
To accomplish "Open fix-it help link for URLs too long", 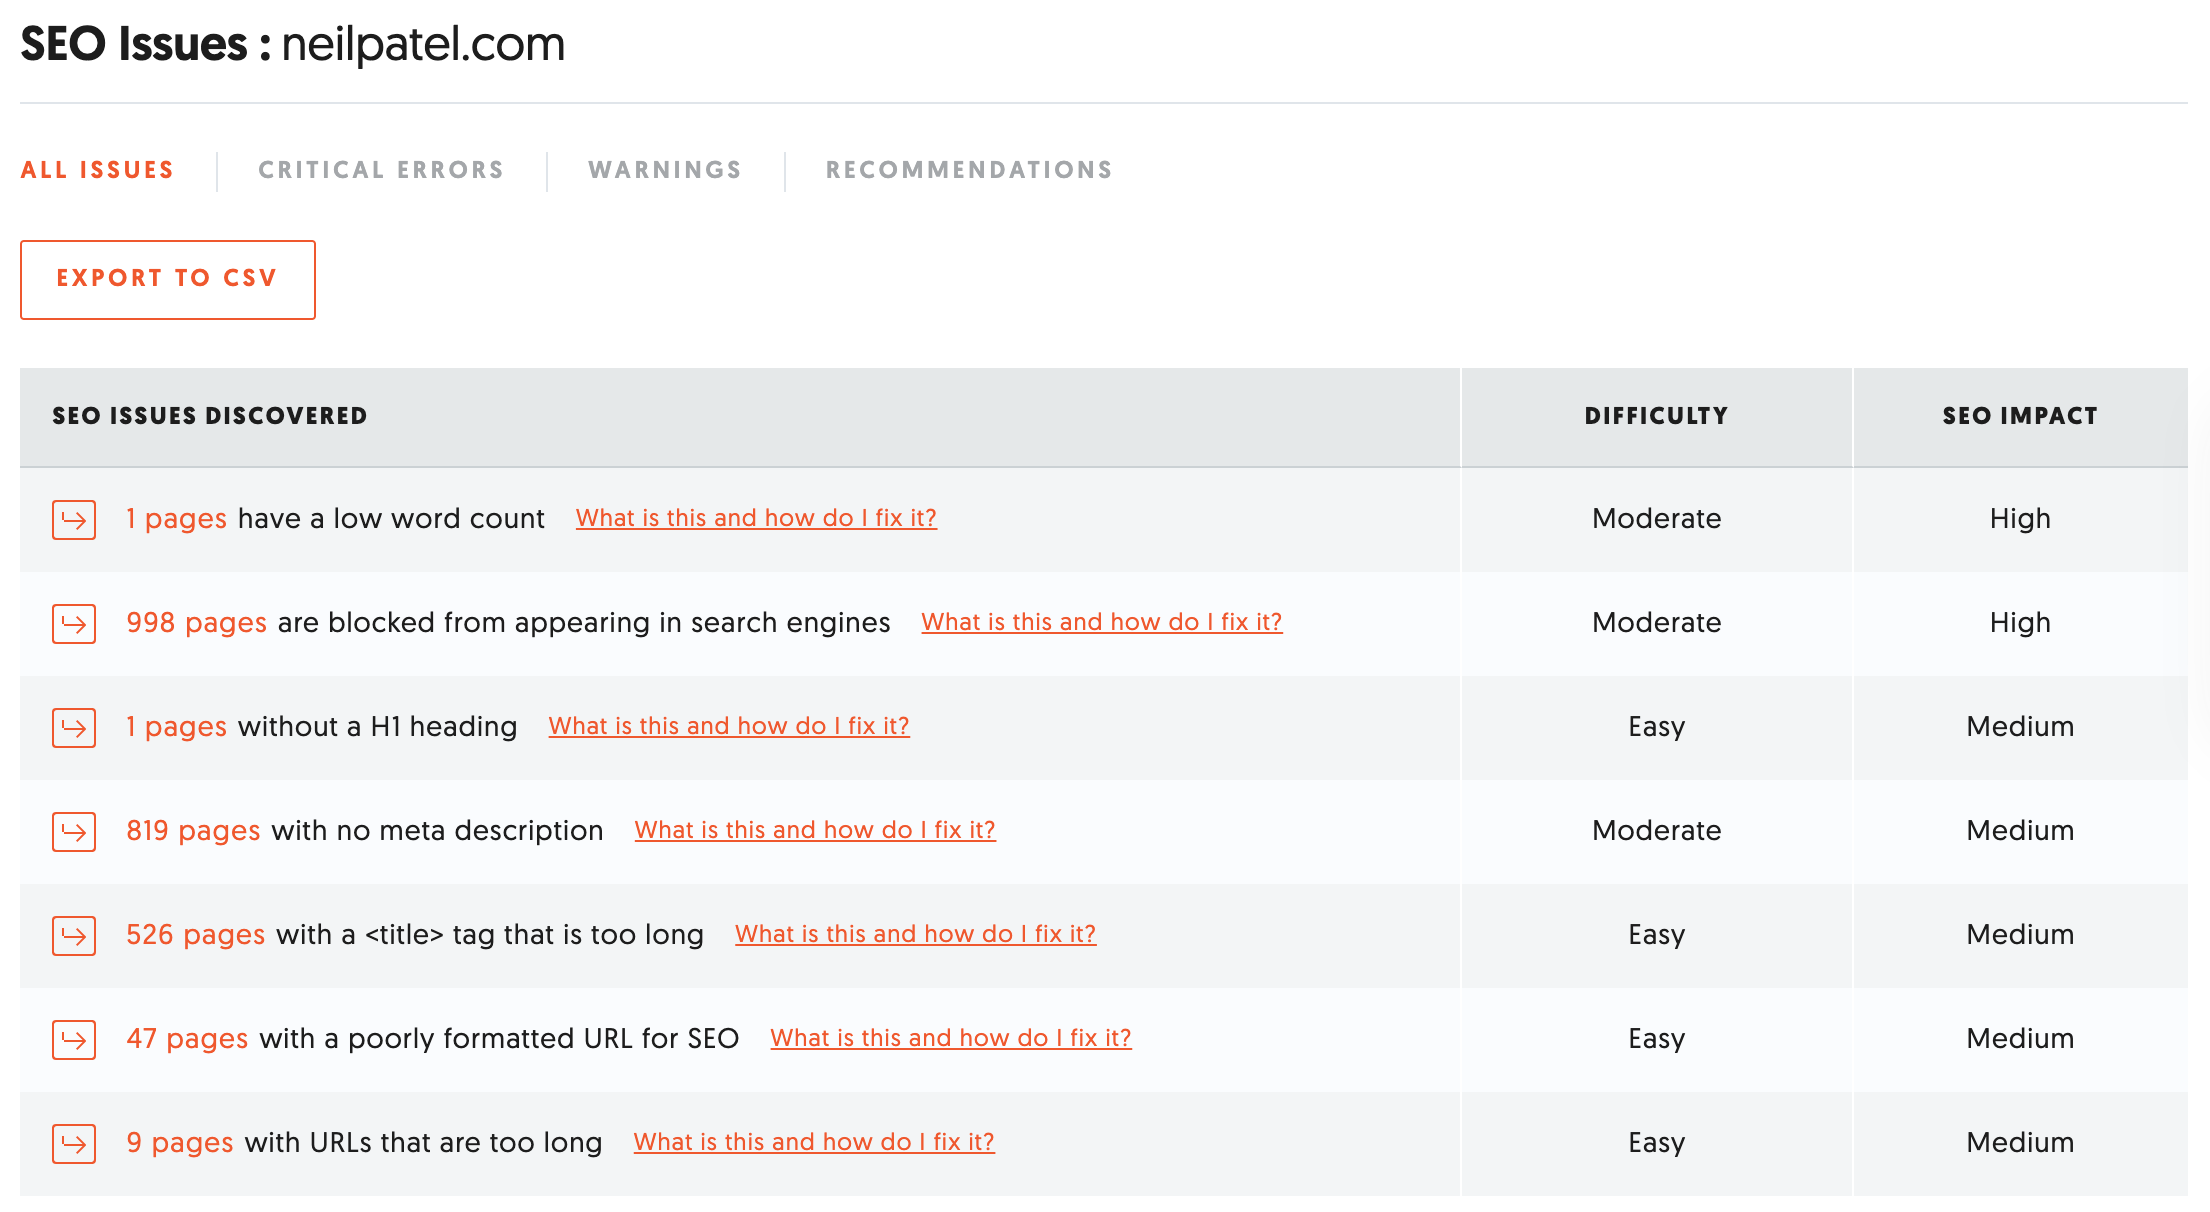I will point(814,1142).
